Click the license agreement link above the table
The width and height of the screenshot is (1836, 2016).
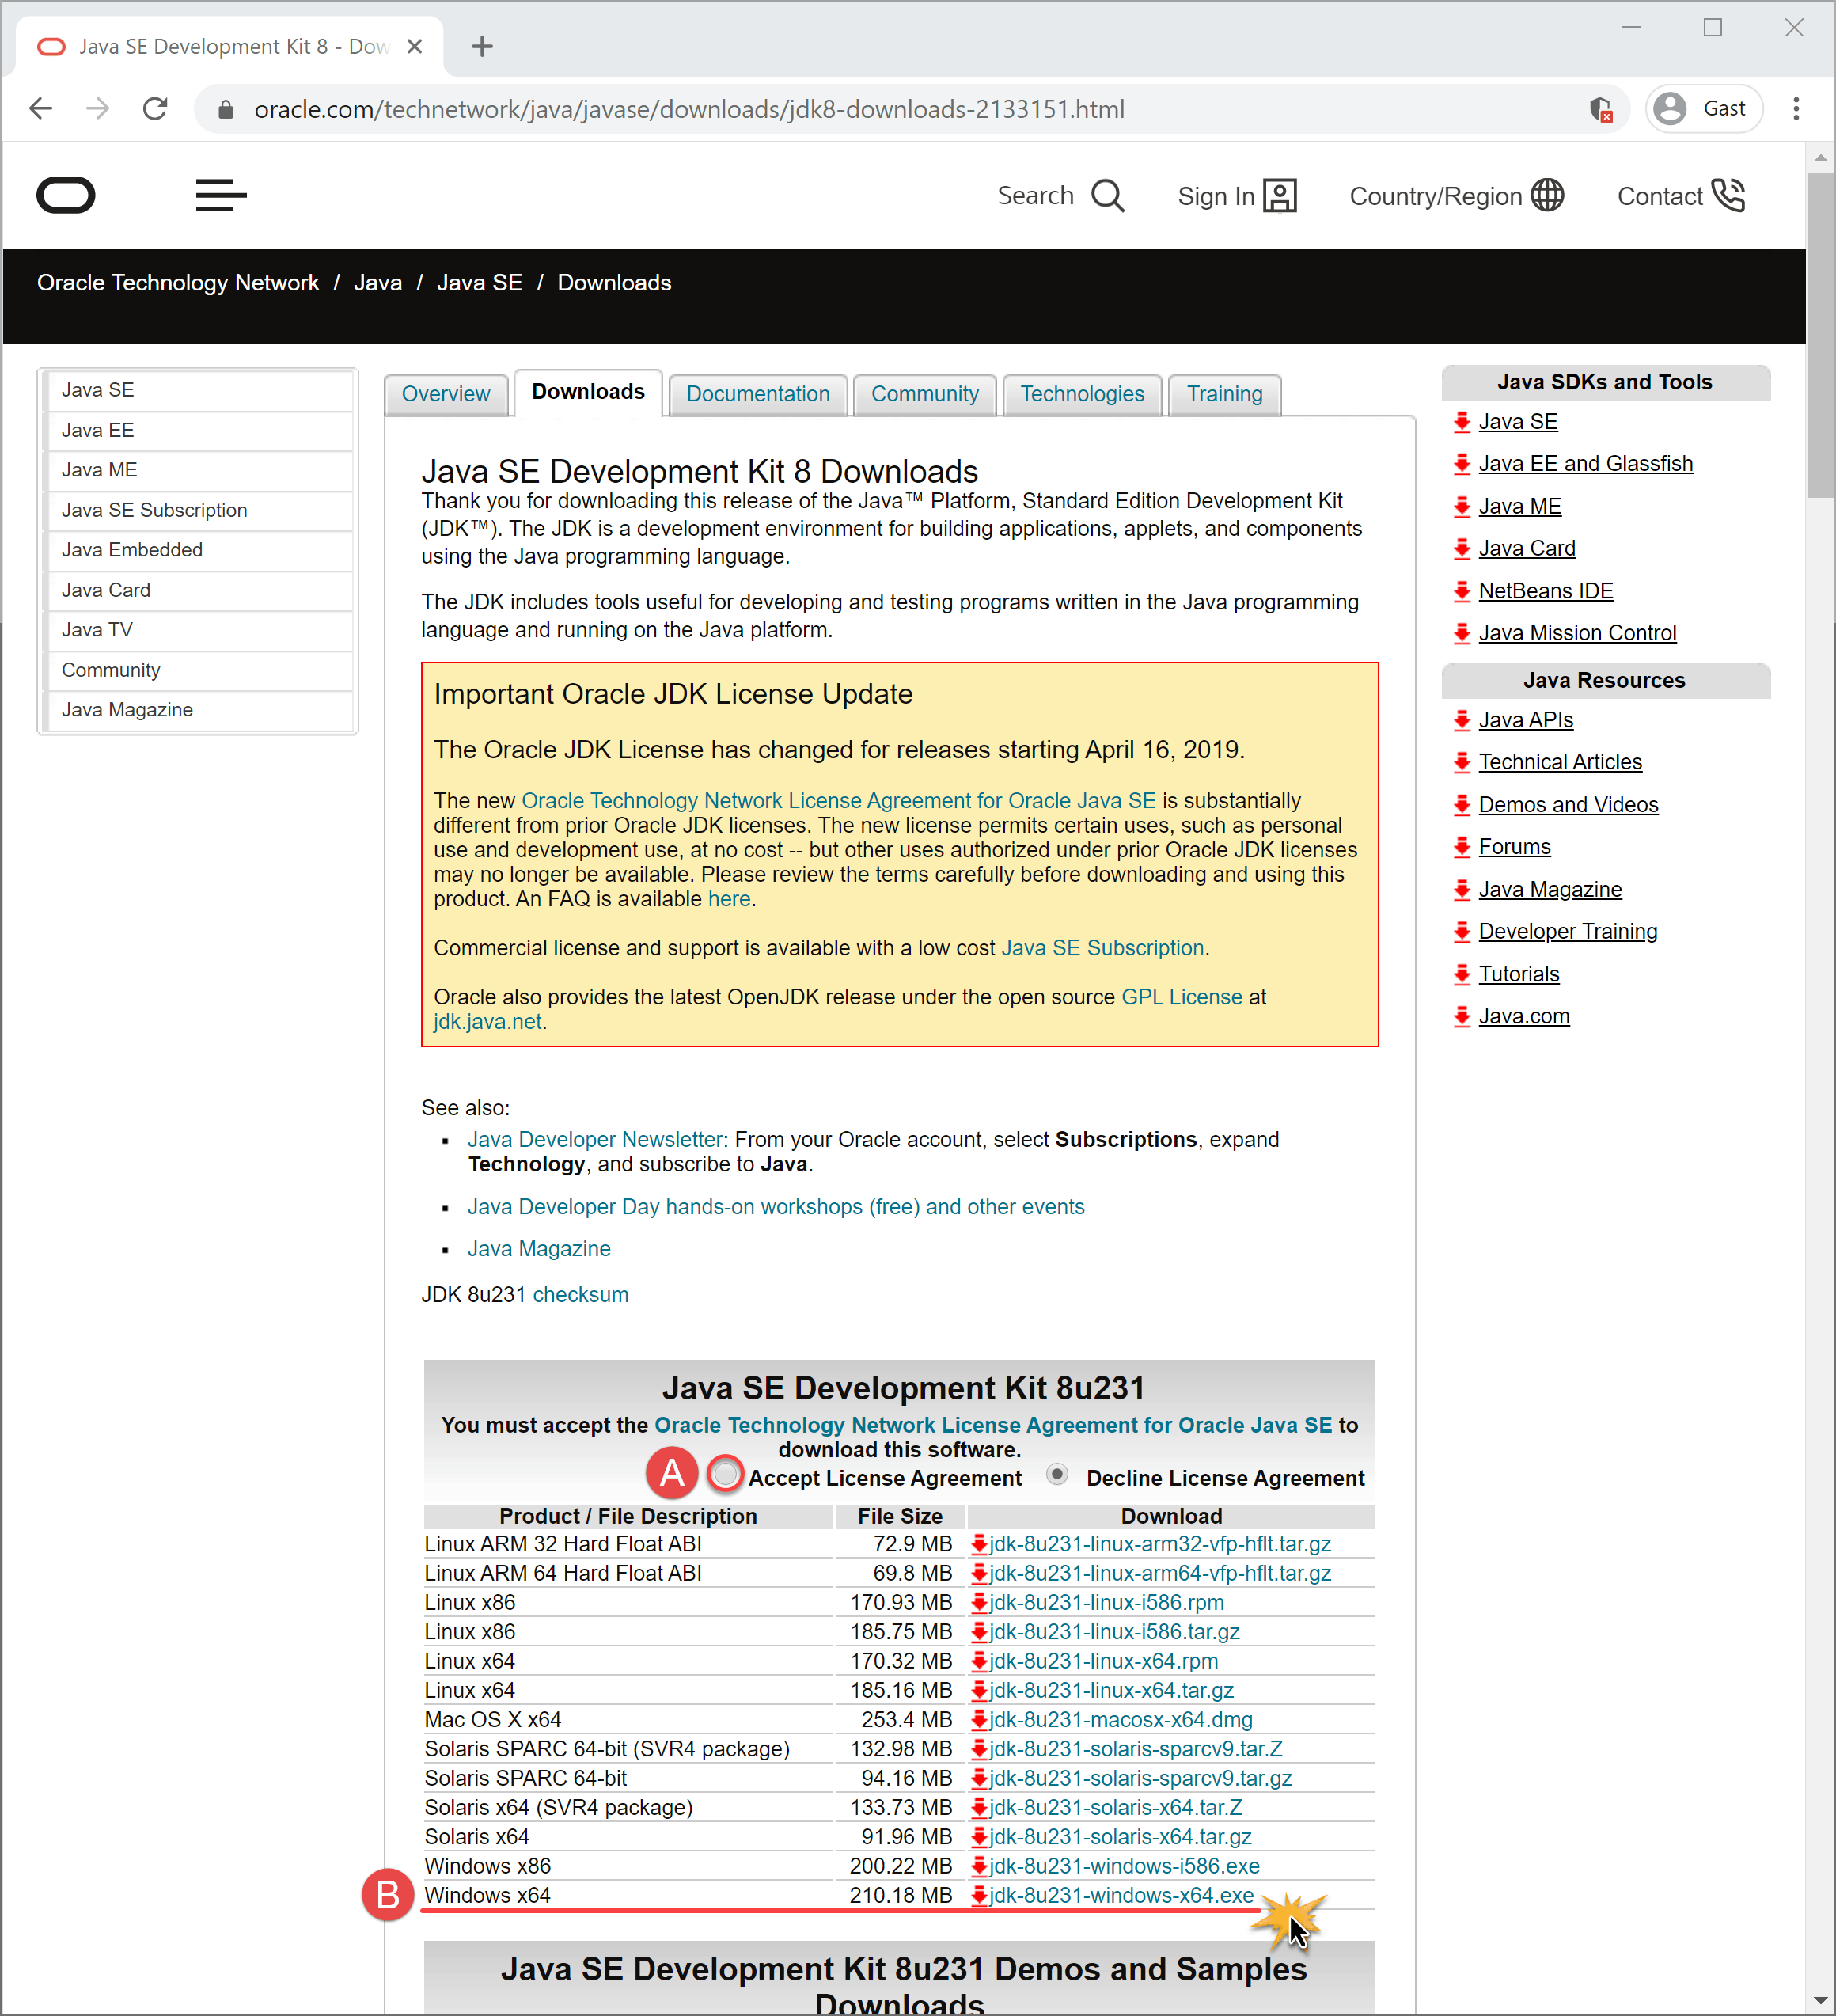[x=993, y=1425]
